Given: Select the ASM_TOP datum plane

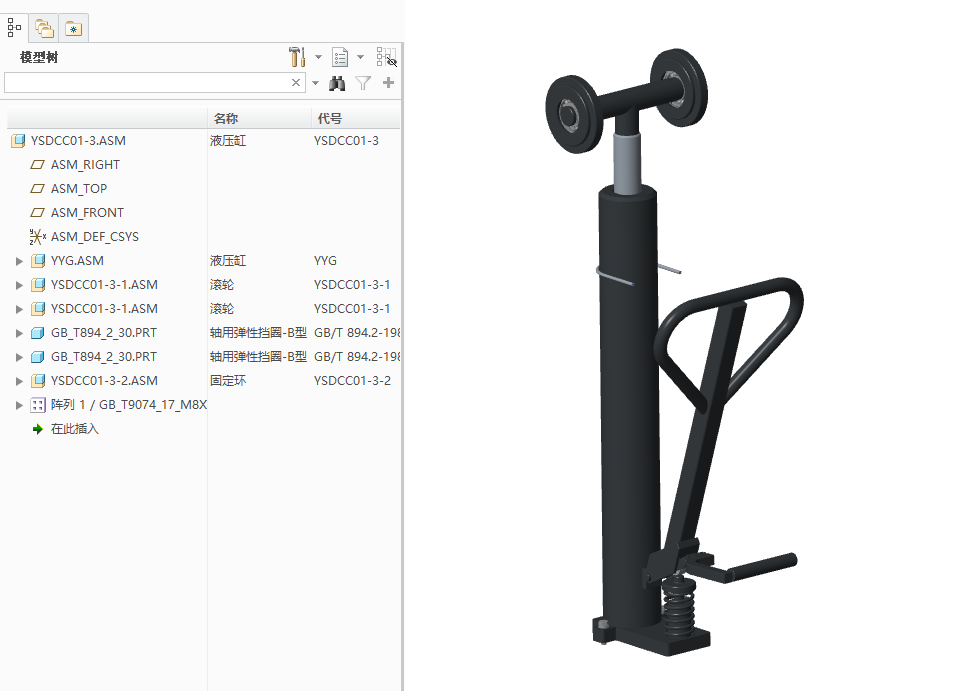Looking at the screenshot, I should (79, 189).
